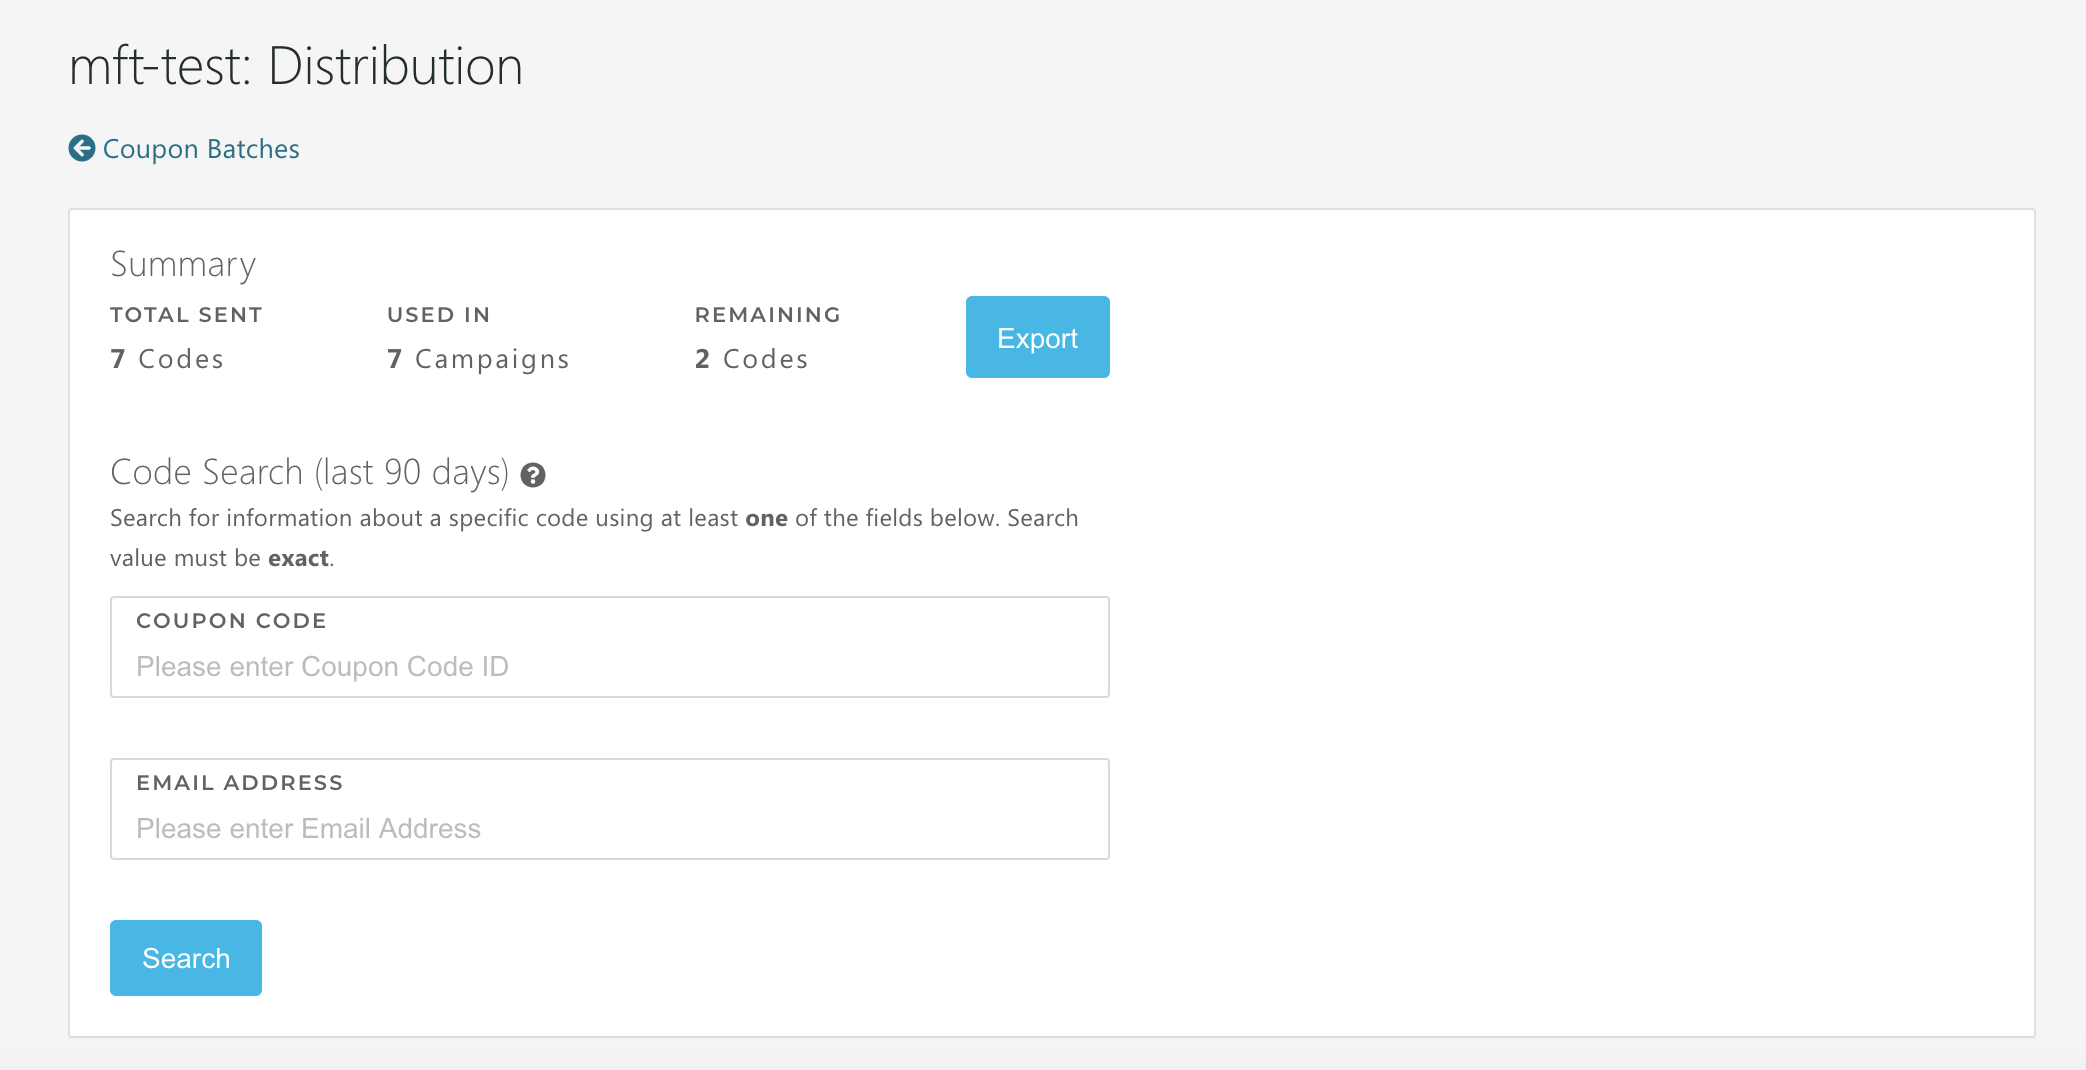
Task: Click the COUPON CODE field label
Action: click(231, 621)
